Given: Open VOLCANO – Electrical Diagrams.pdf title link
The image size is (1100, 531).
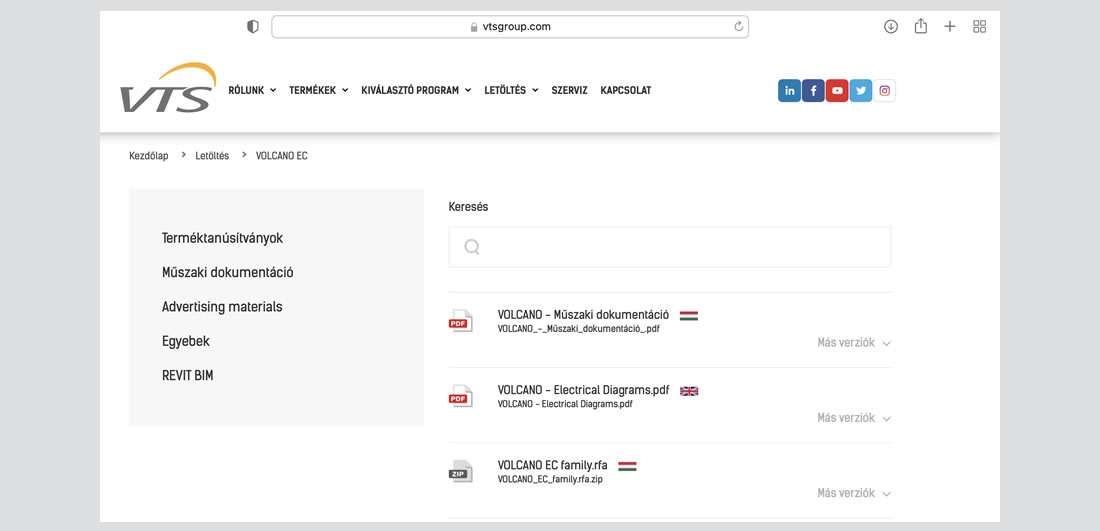Looking at the screenshot, I should click(x=584, y=390).
